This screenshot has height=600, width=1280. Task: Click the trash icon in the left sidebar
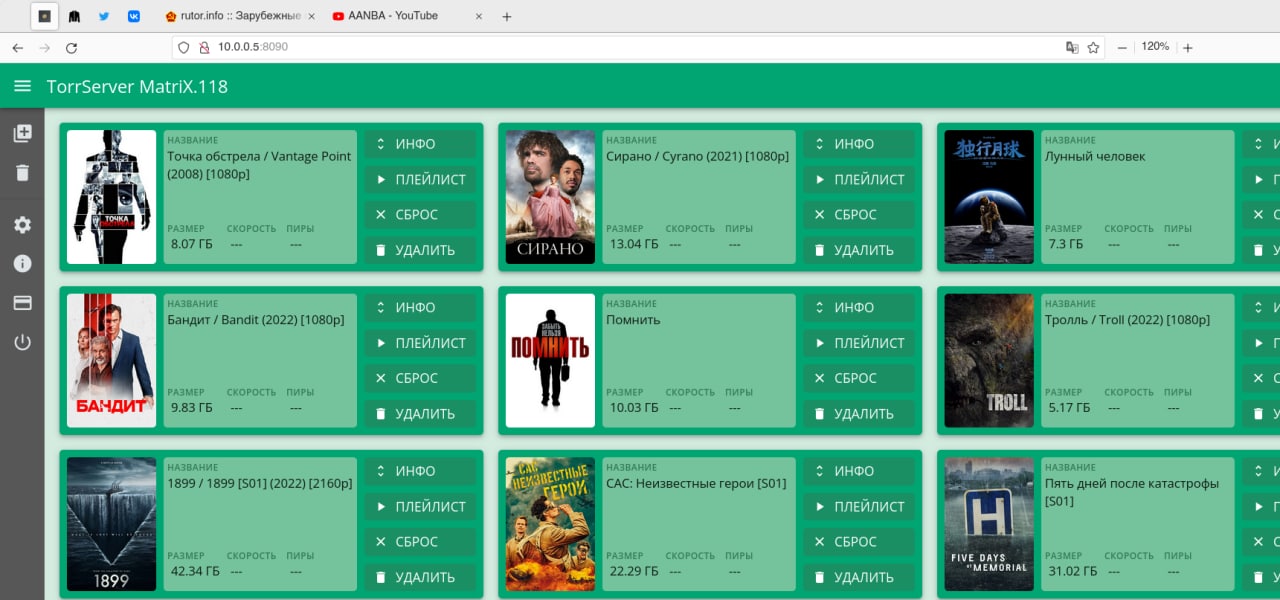tap(22, 173)
